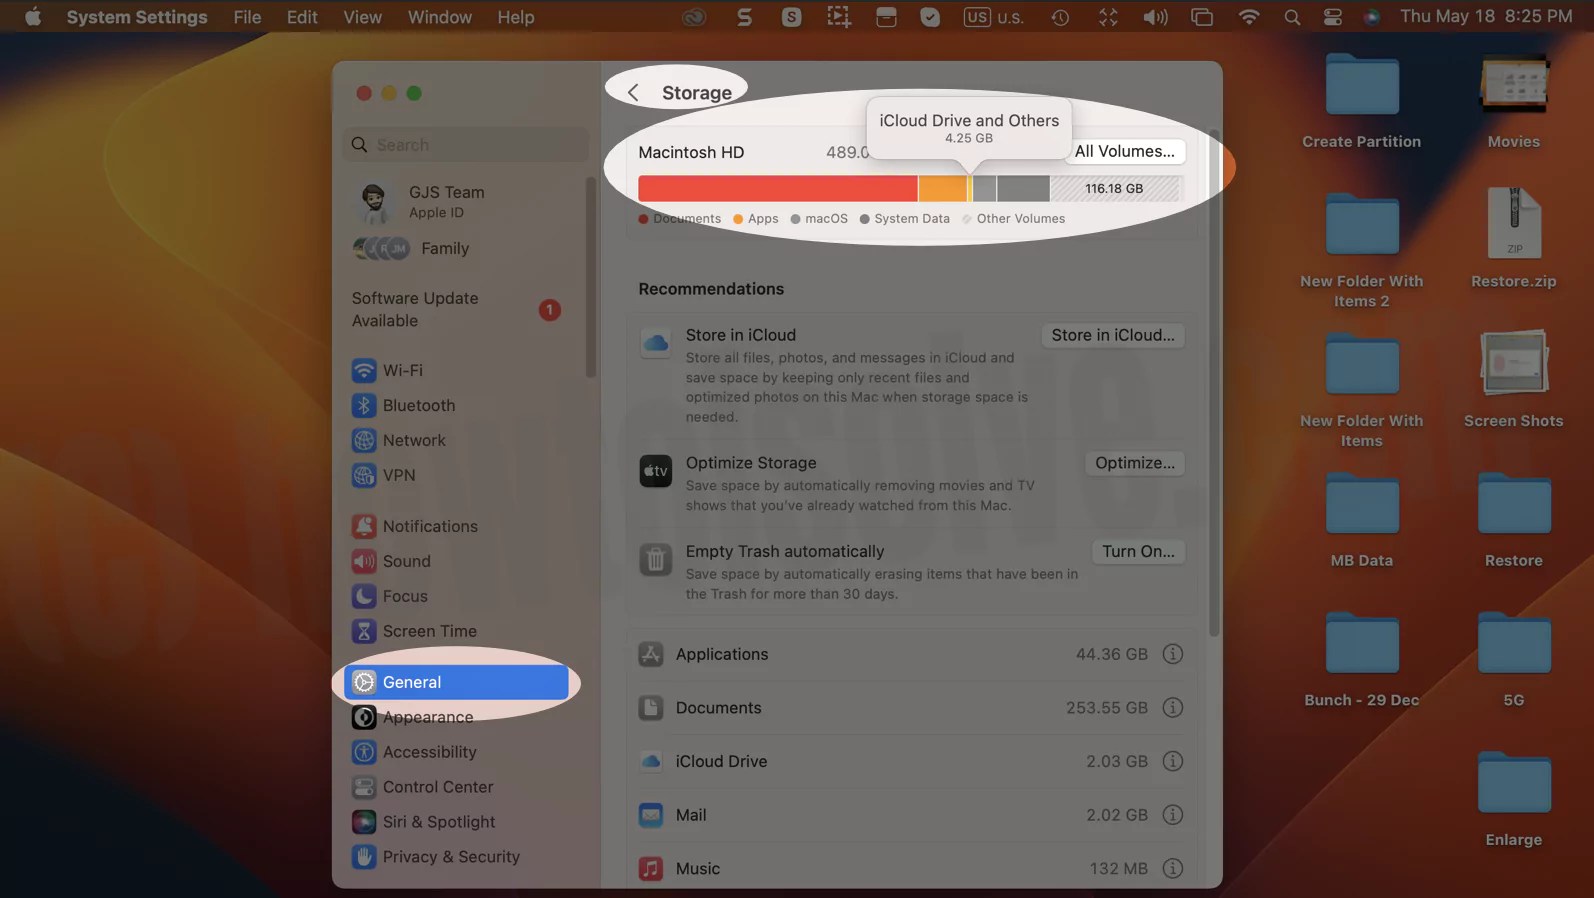The height and width of the screenshot is (898, 1594).
Task: Click the settings Search field
Action: pyautogui.click(x=466, y=145)
